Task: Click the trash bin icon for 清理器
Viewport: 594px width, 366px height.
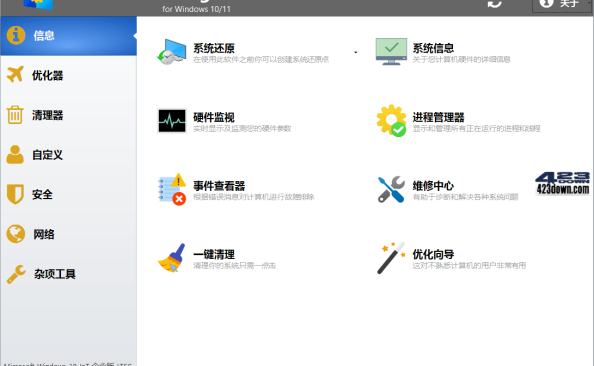Action: 15,115
